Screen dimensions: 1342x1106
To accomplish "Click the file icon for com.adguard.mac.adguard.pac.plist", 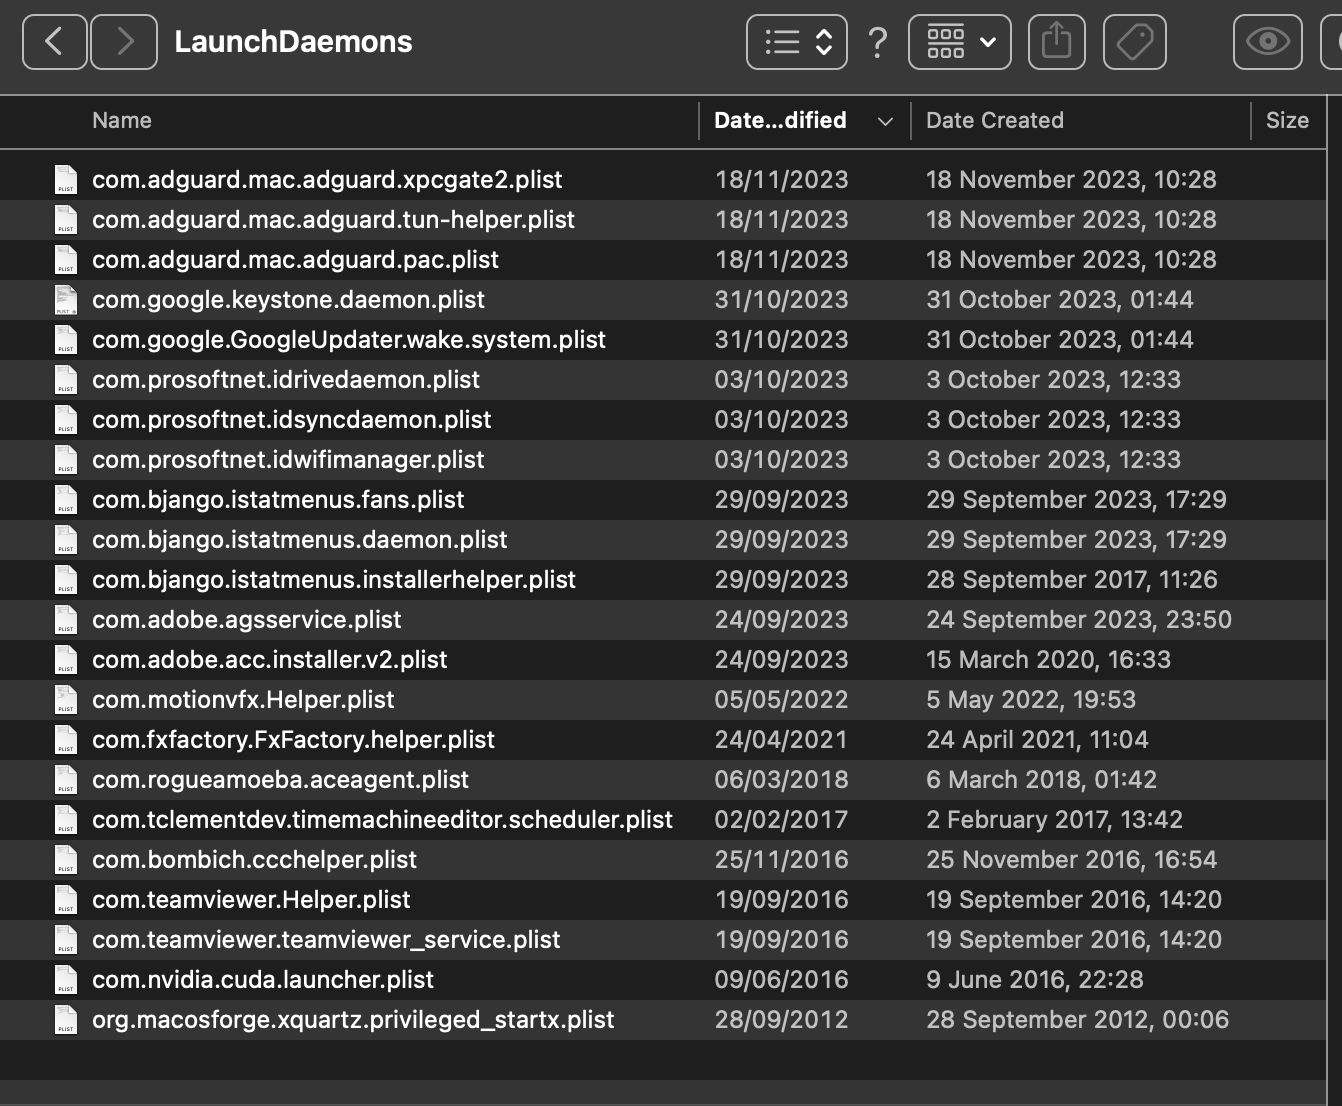I will click(66, 260).
